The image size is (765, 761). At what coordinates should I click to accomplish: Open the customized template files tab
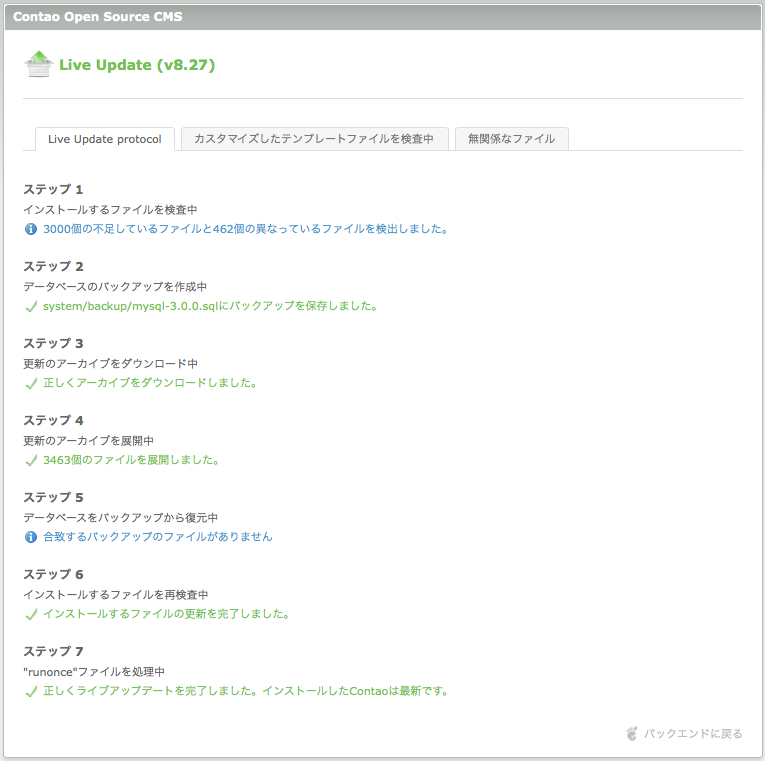314,139
